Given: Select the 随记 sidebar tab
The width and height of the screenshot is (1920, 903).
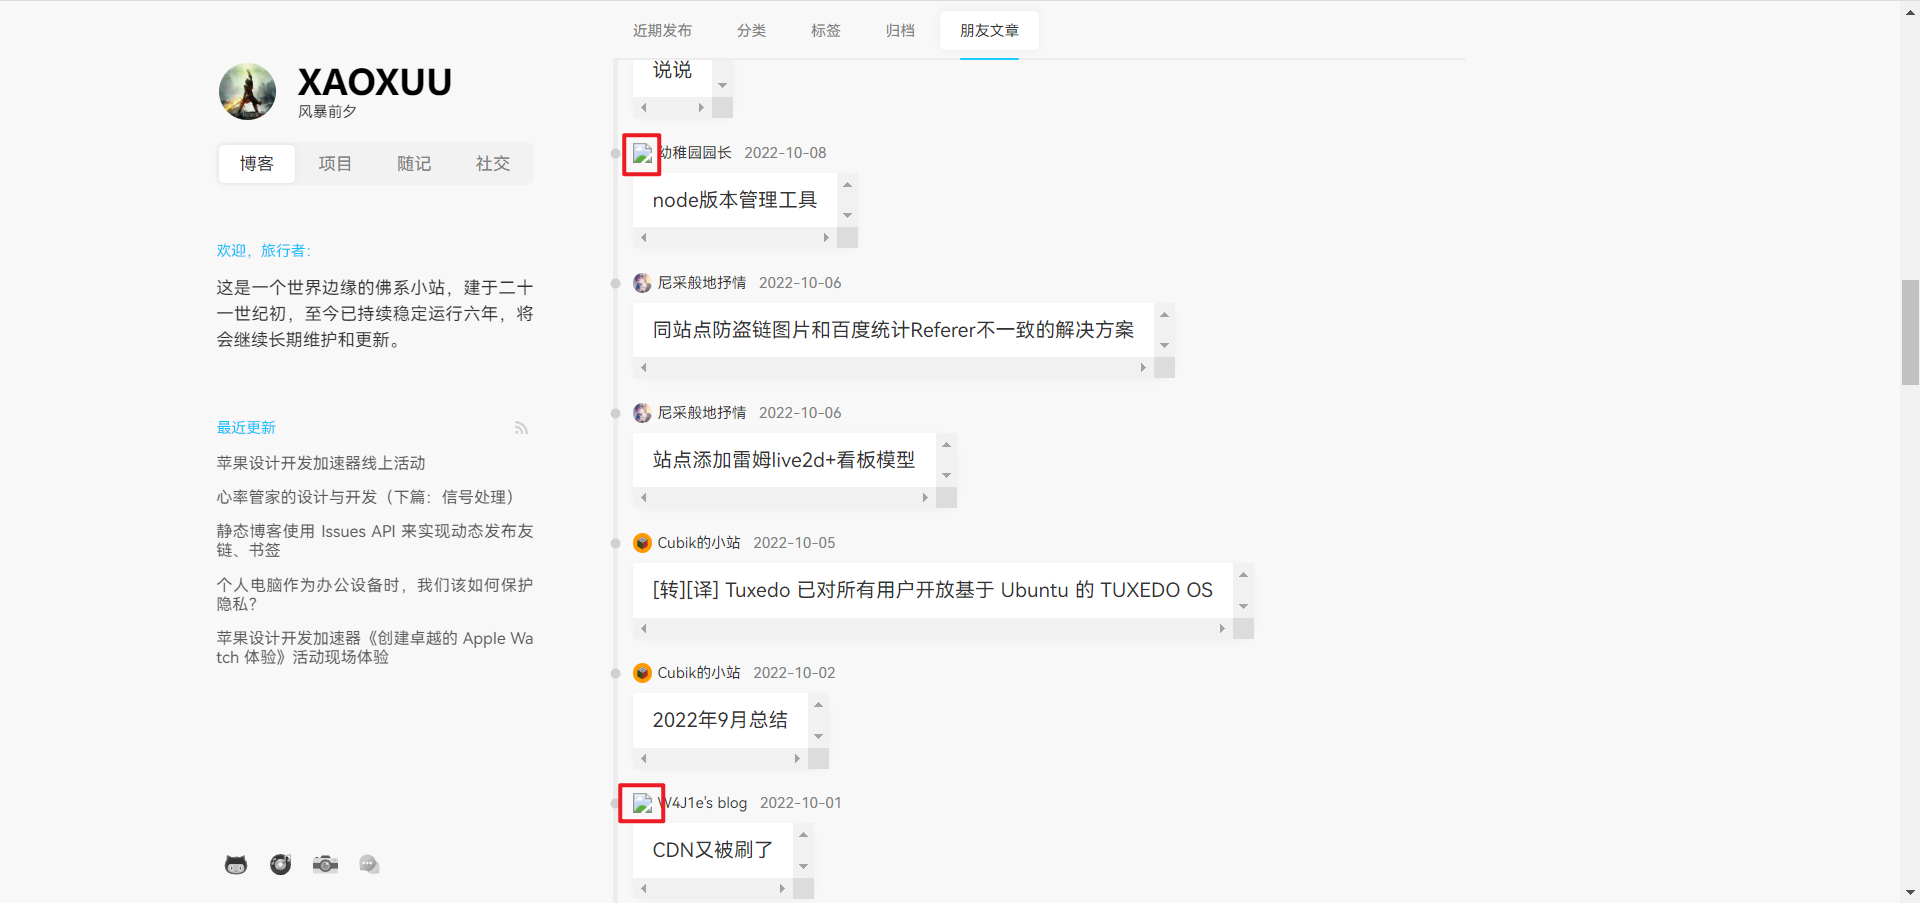Looking at the screenshot, I should 414,164.
